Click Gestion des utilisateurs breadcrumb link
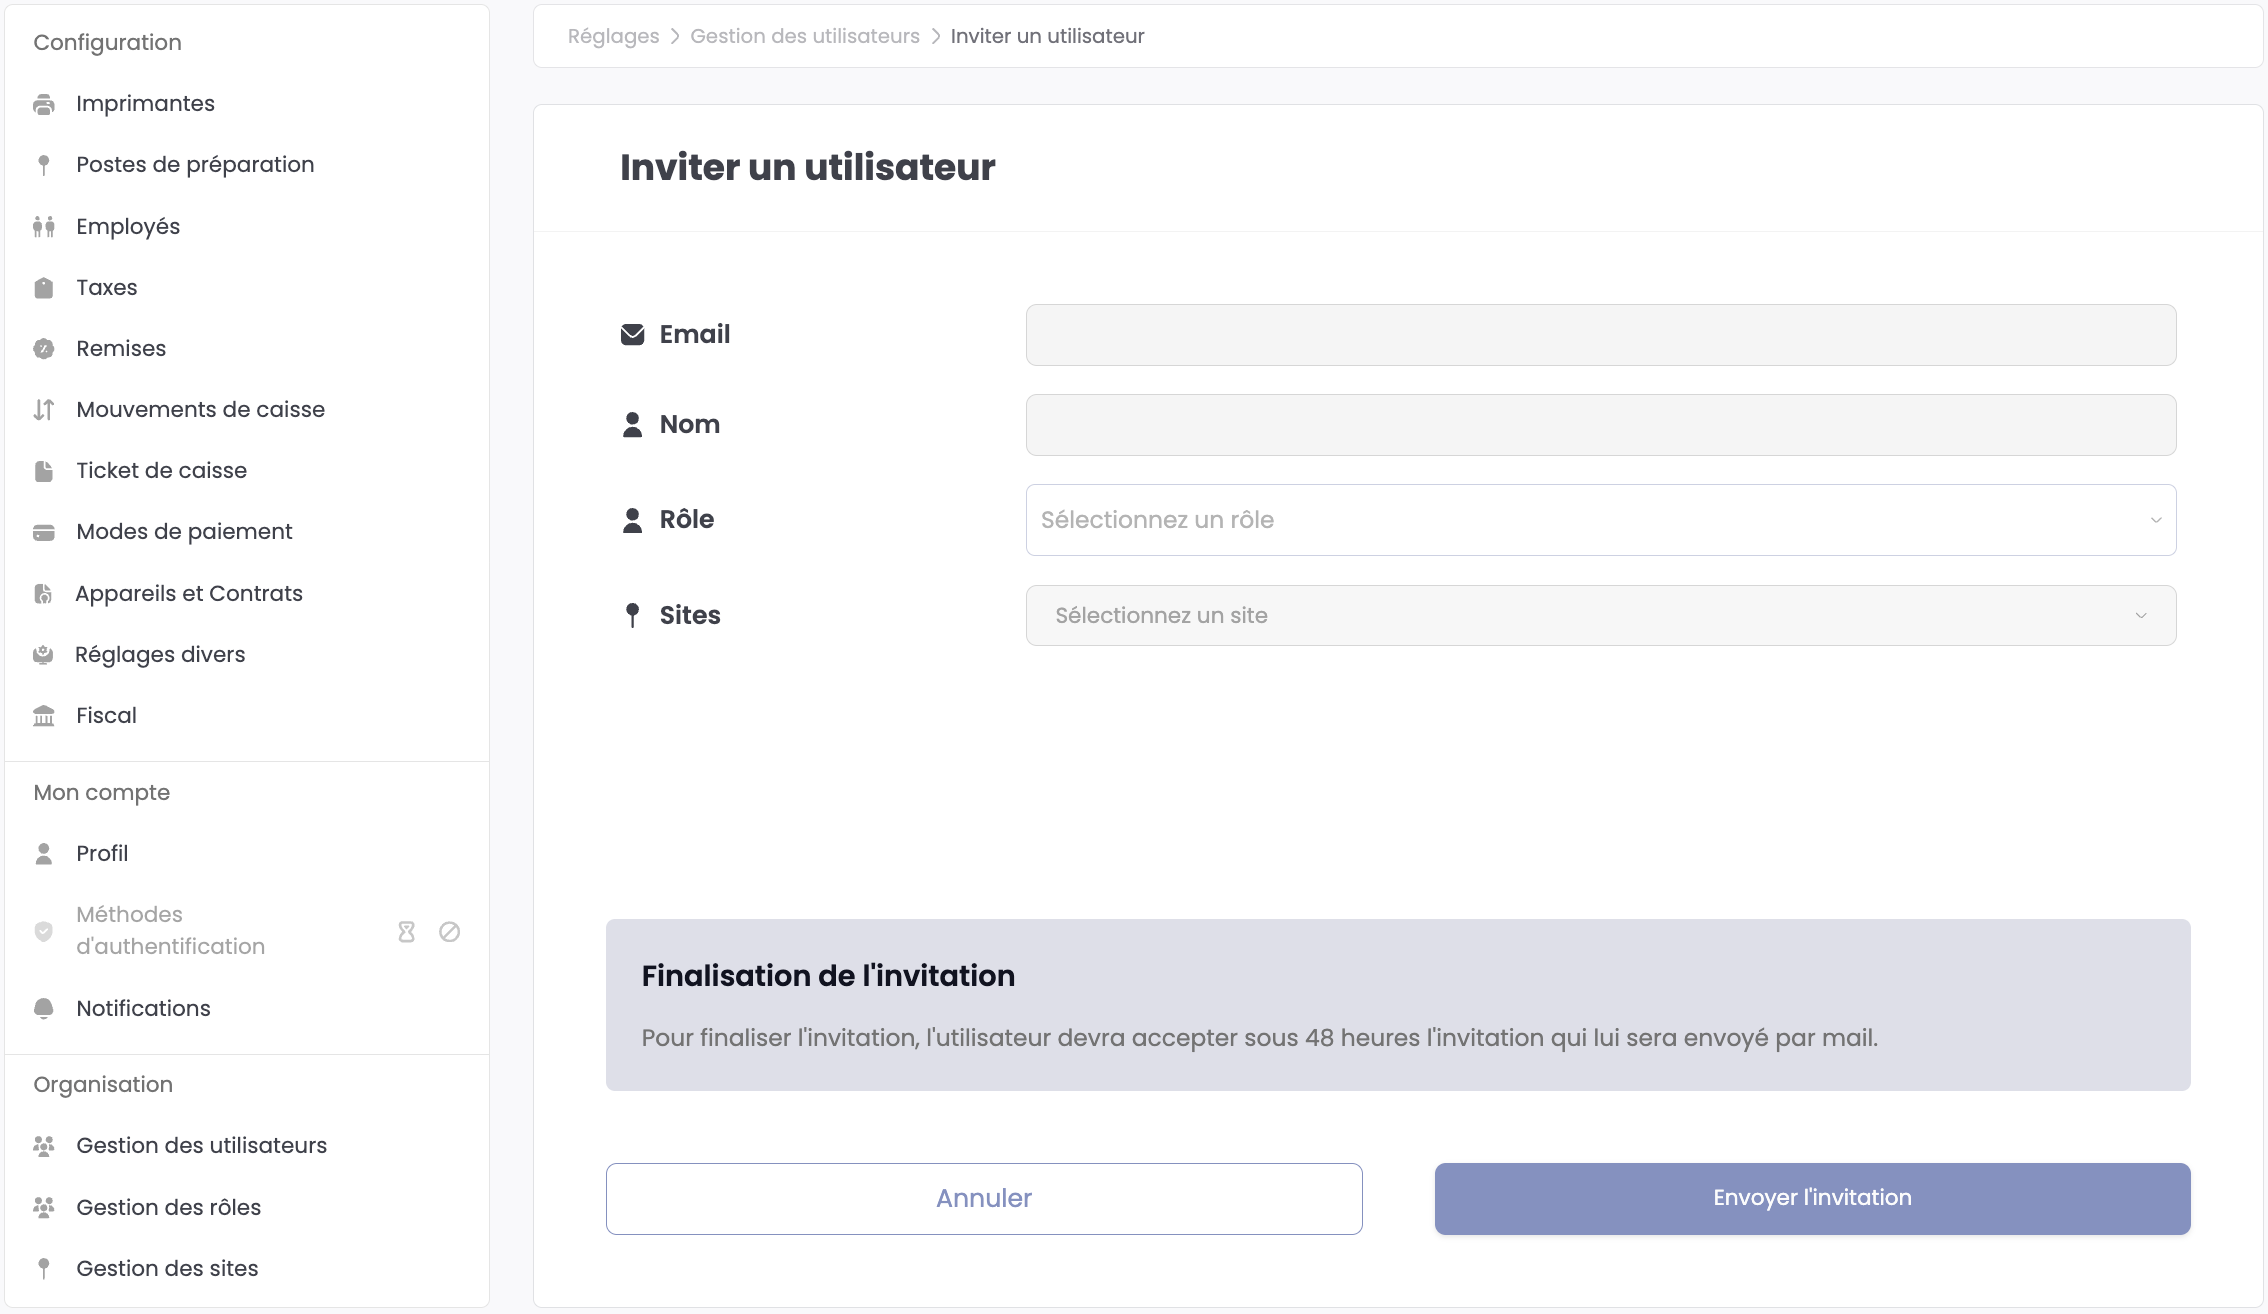This screenshot has width=2268, height=1314. pos(804,36)
